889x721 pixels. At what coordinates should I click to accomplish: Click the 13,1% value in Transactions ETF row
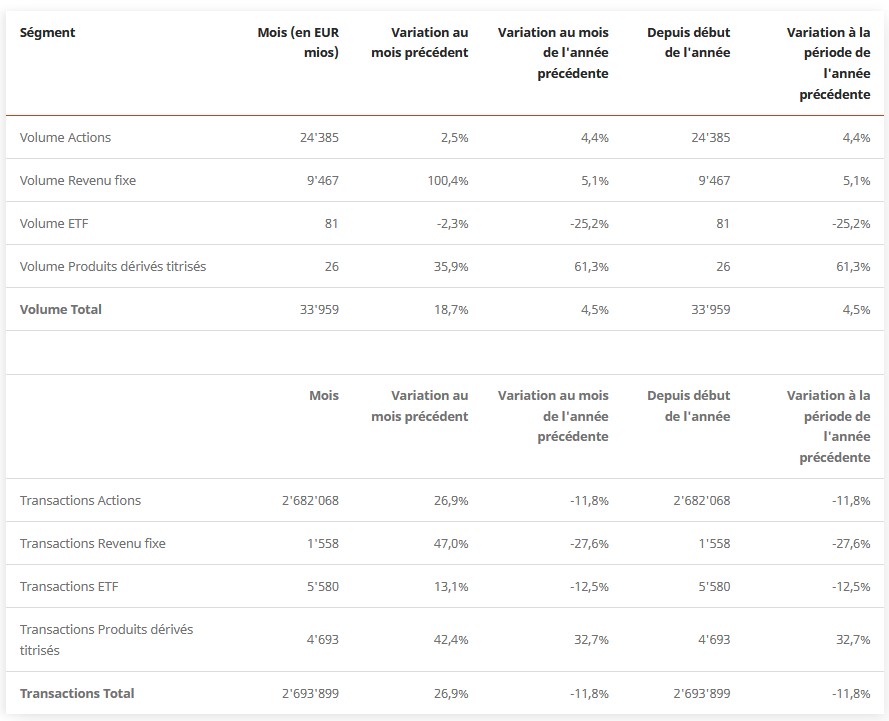(450, 586)
